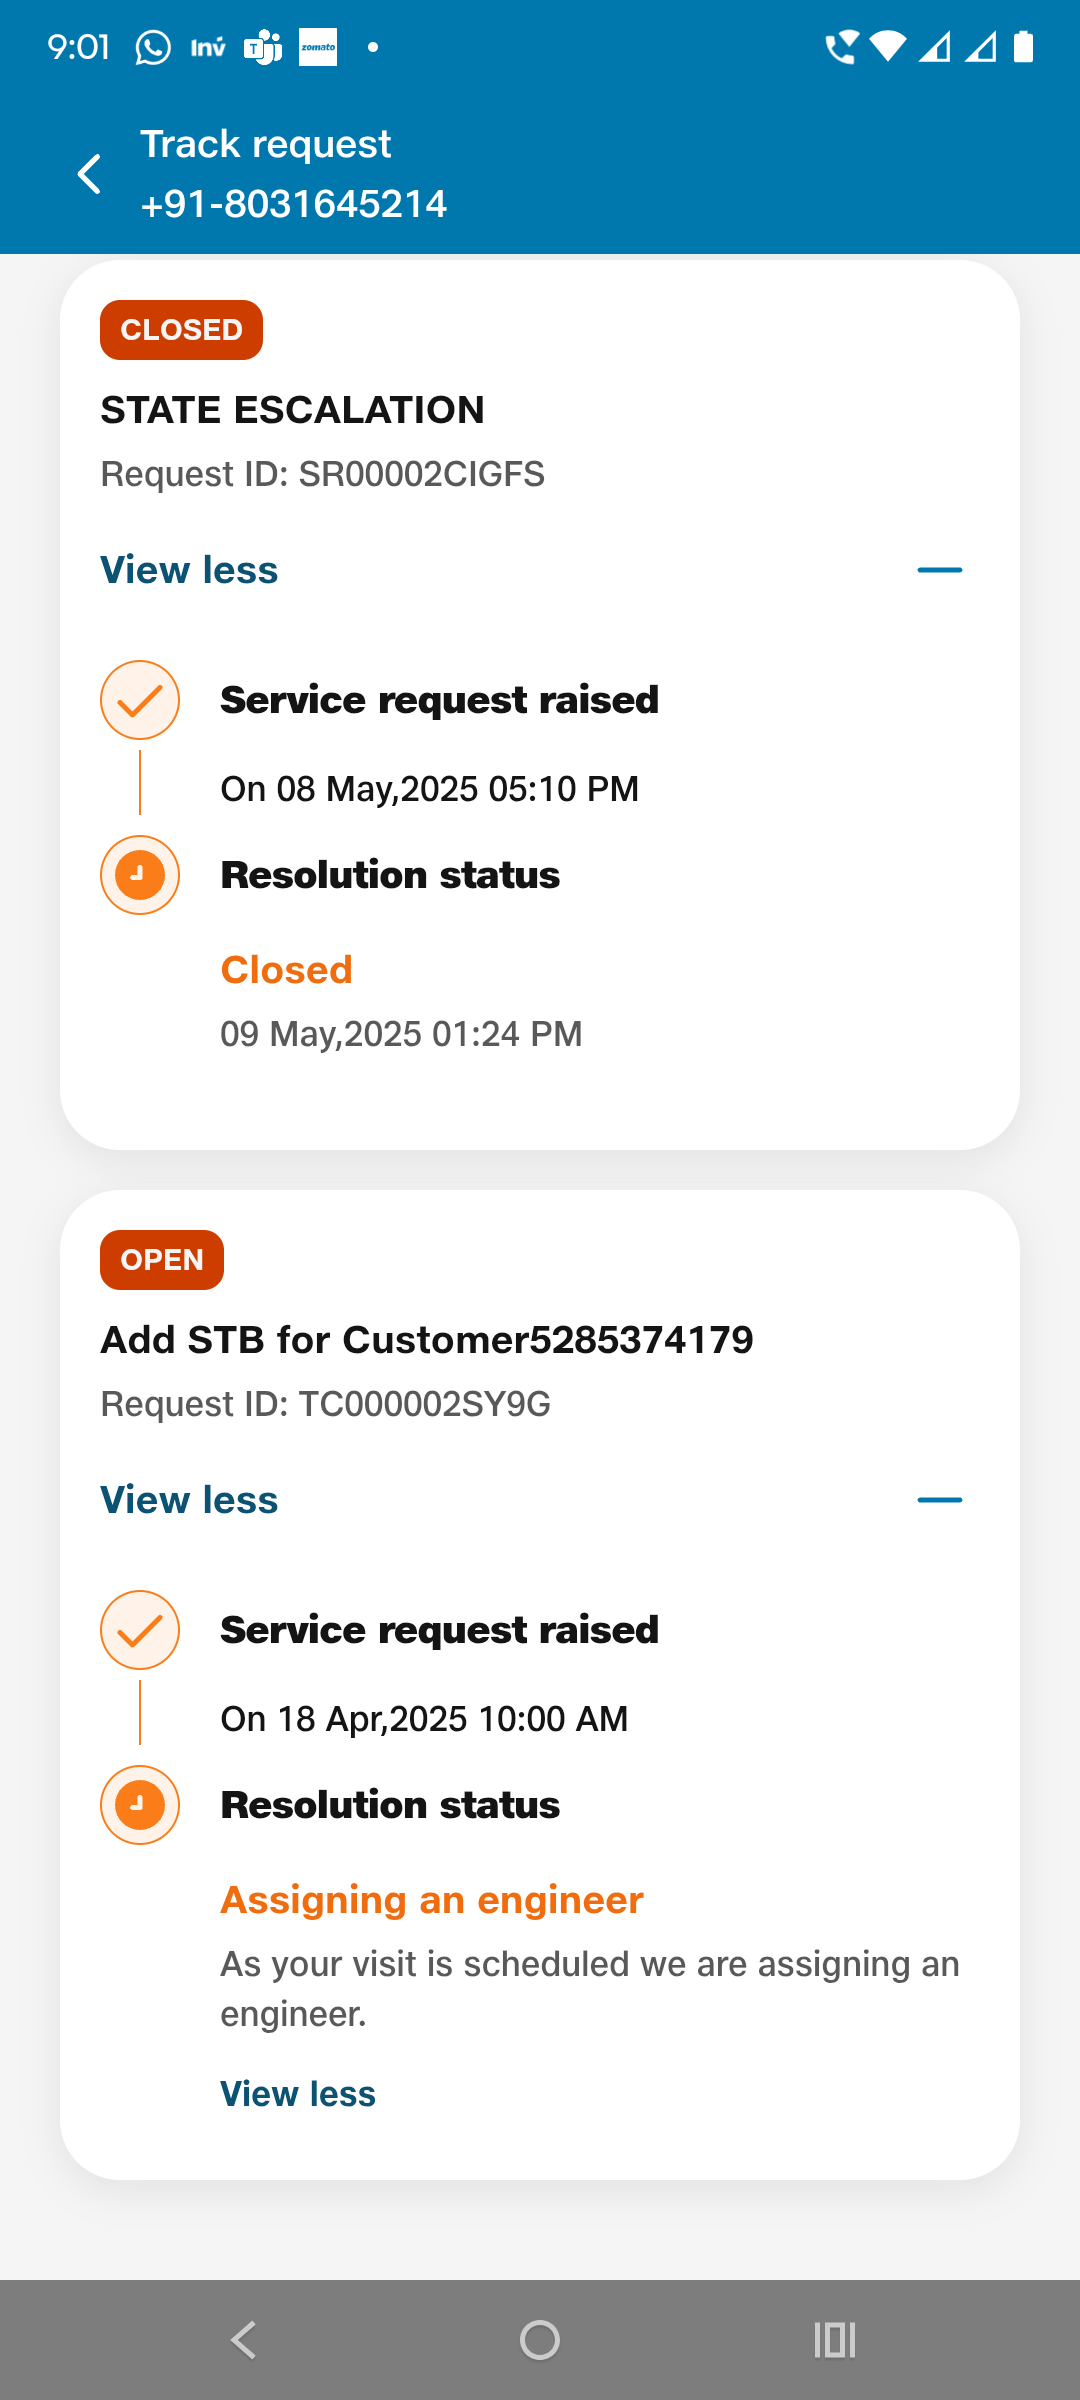The image size is (1080, 2400).
Task: Tap the checkmark icon in Add STB card
Action: [x=140, y=1630]
